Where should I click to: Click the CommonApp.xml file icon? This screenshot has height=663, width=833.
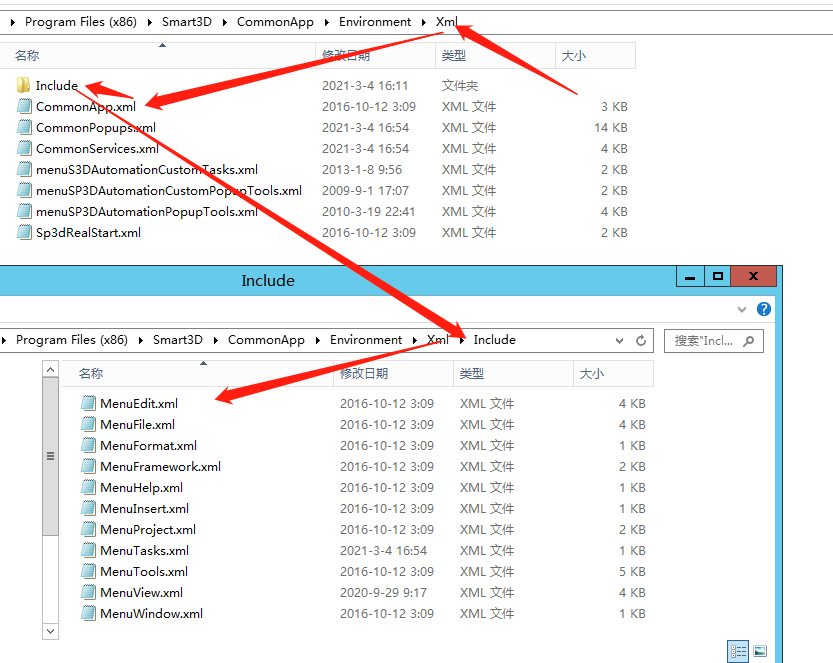click(x=24, y=106)
